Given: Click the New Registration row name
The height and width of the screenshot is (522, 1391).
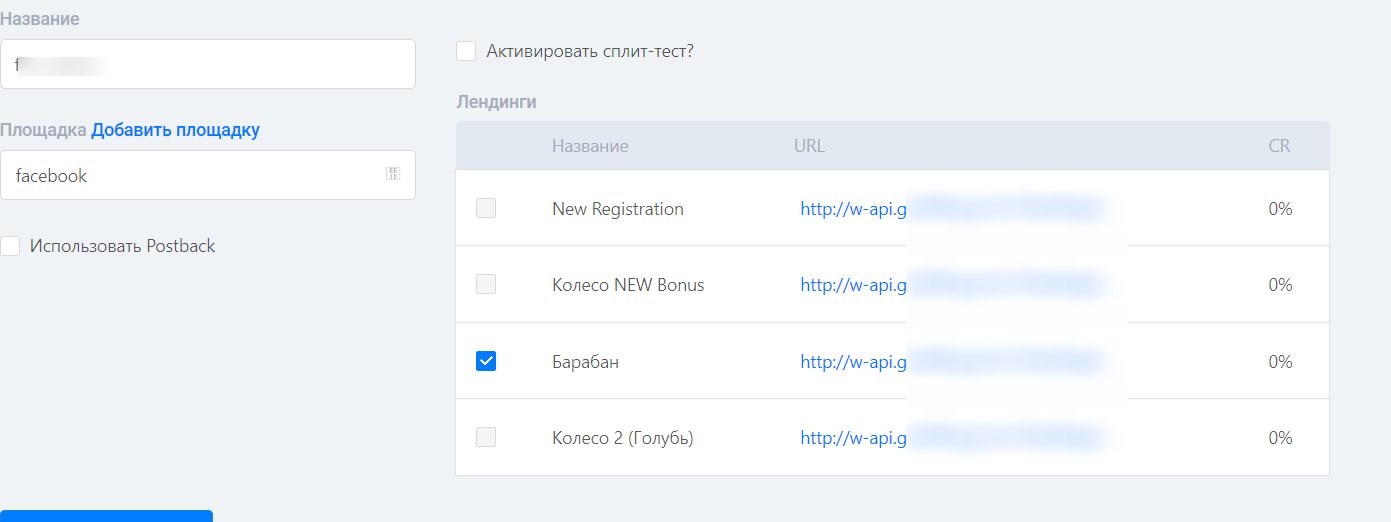Looking at the screenshot, I should pos(618,209).
